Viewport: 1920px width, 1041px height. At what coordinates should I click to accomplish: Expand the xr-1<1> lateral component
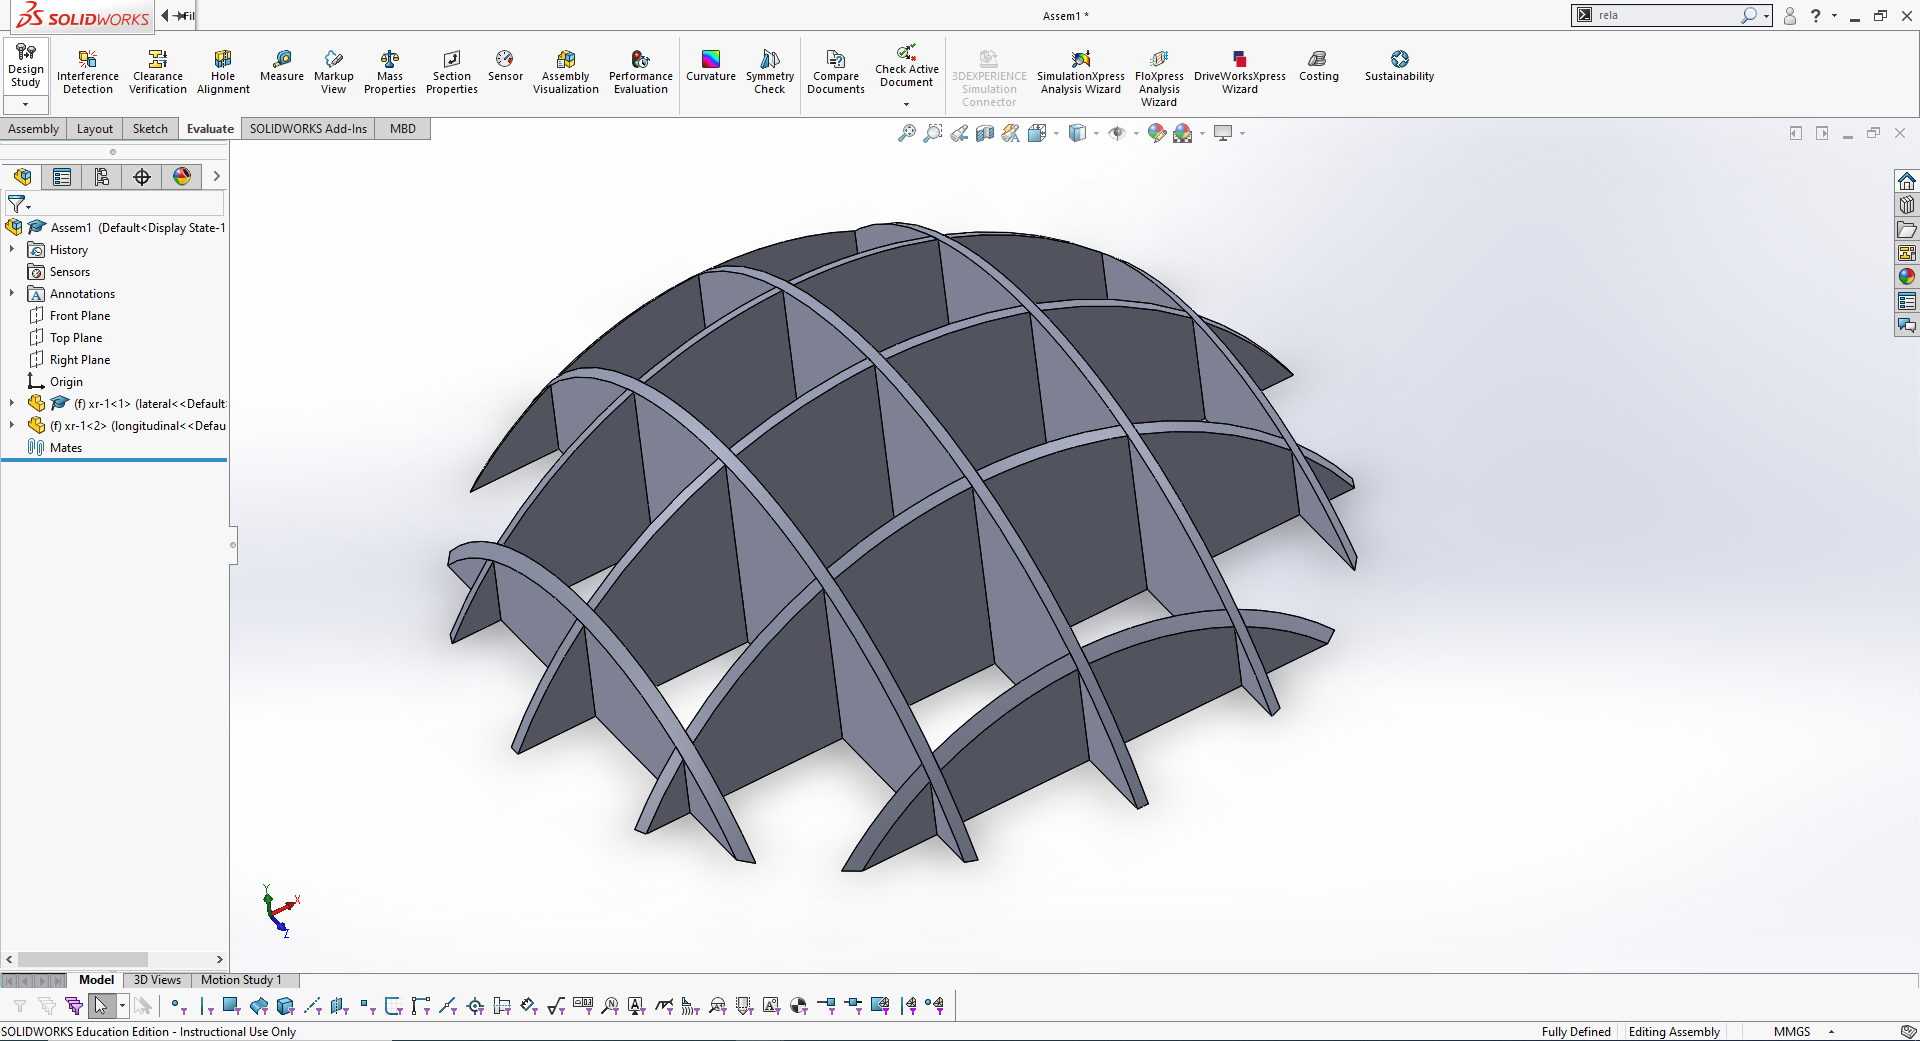click(x=12, y=403)
